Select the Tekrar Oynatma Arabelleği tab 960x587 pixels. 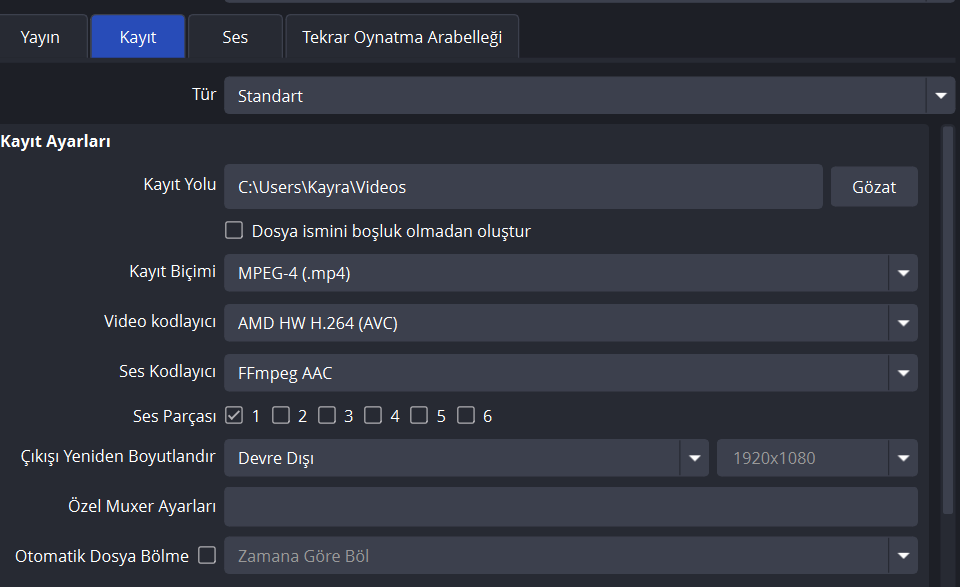click(402, 38)
